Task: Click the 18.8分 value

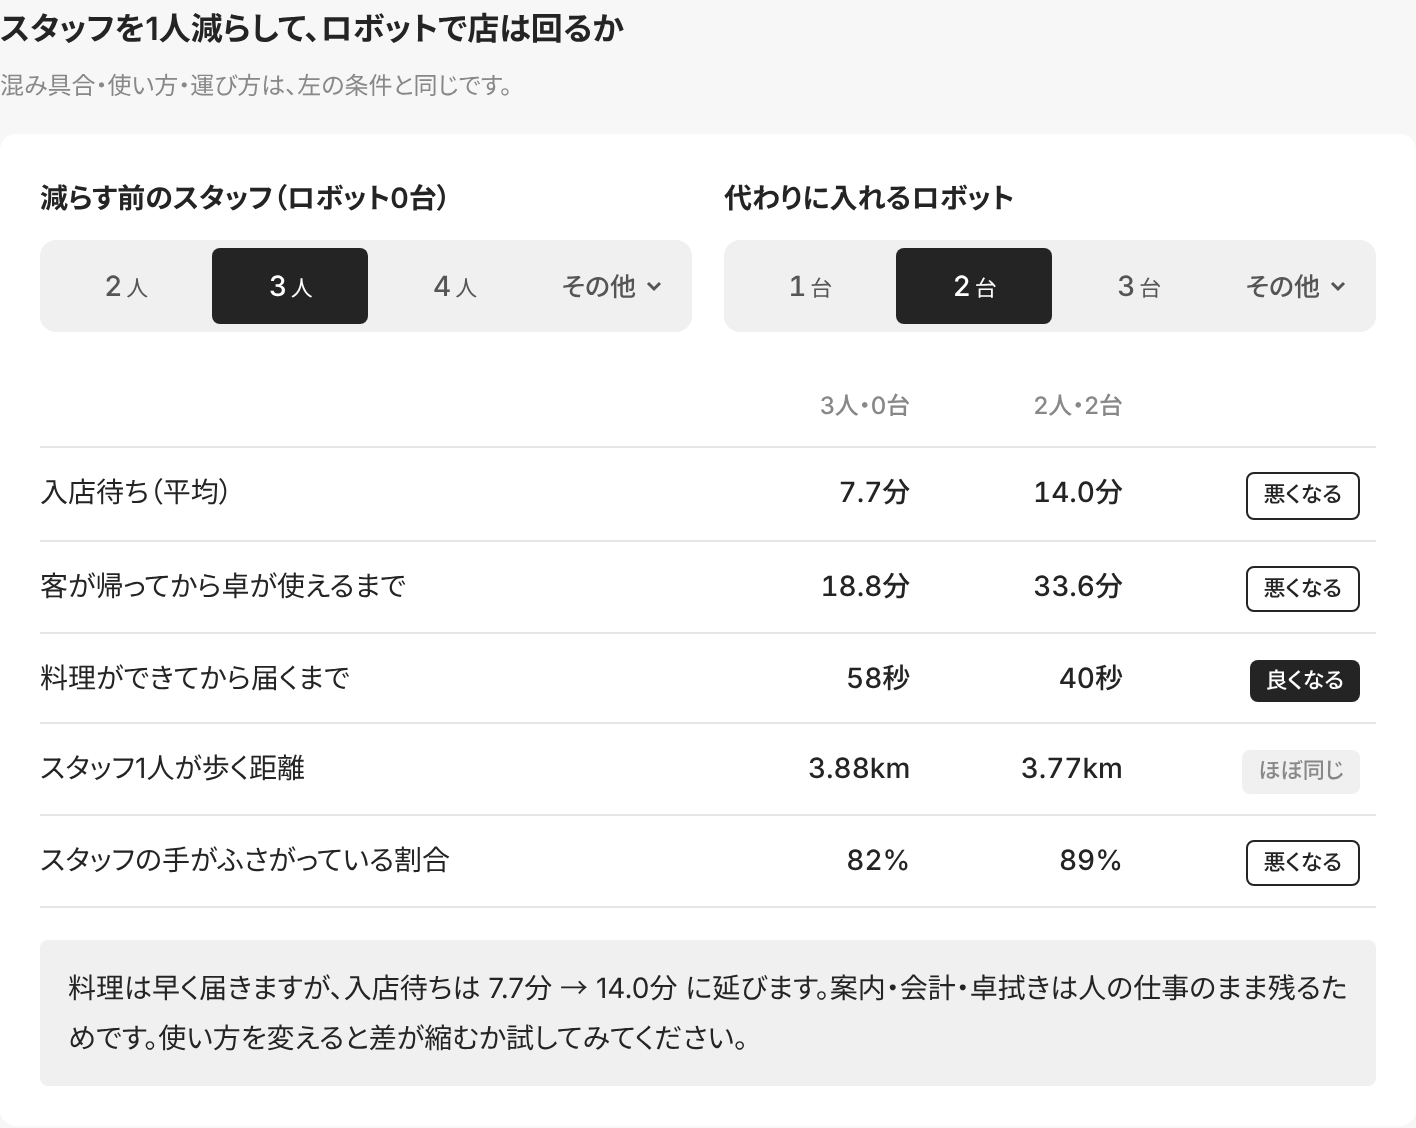Action: 865,586
